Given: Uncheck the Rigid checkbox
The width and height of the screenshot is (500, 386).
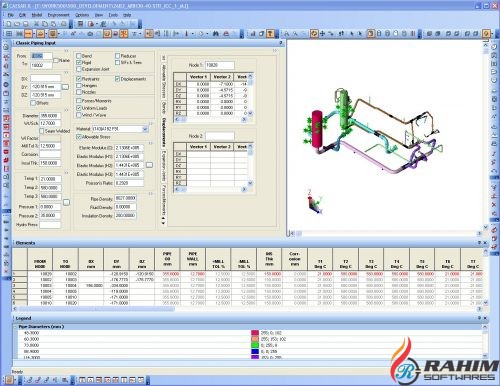Looking at the screenshot, I should 79,62.
